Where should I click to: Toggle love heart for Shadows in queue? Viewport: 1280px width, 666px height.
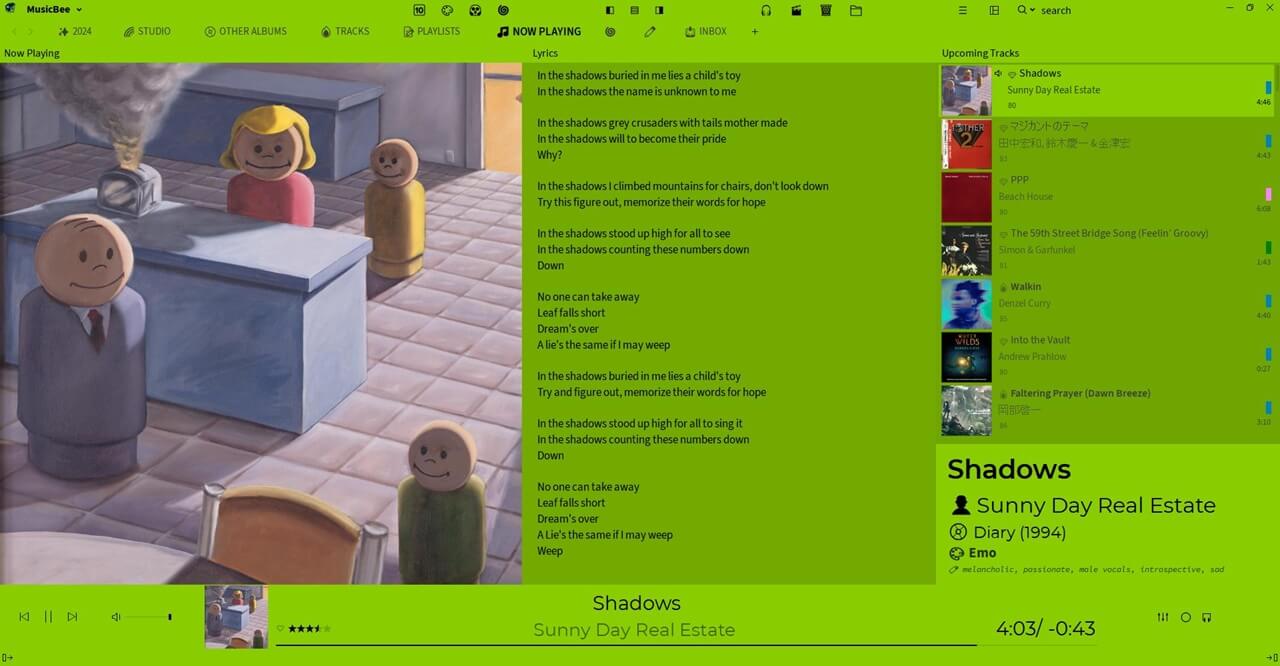coord(1012,74)
